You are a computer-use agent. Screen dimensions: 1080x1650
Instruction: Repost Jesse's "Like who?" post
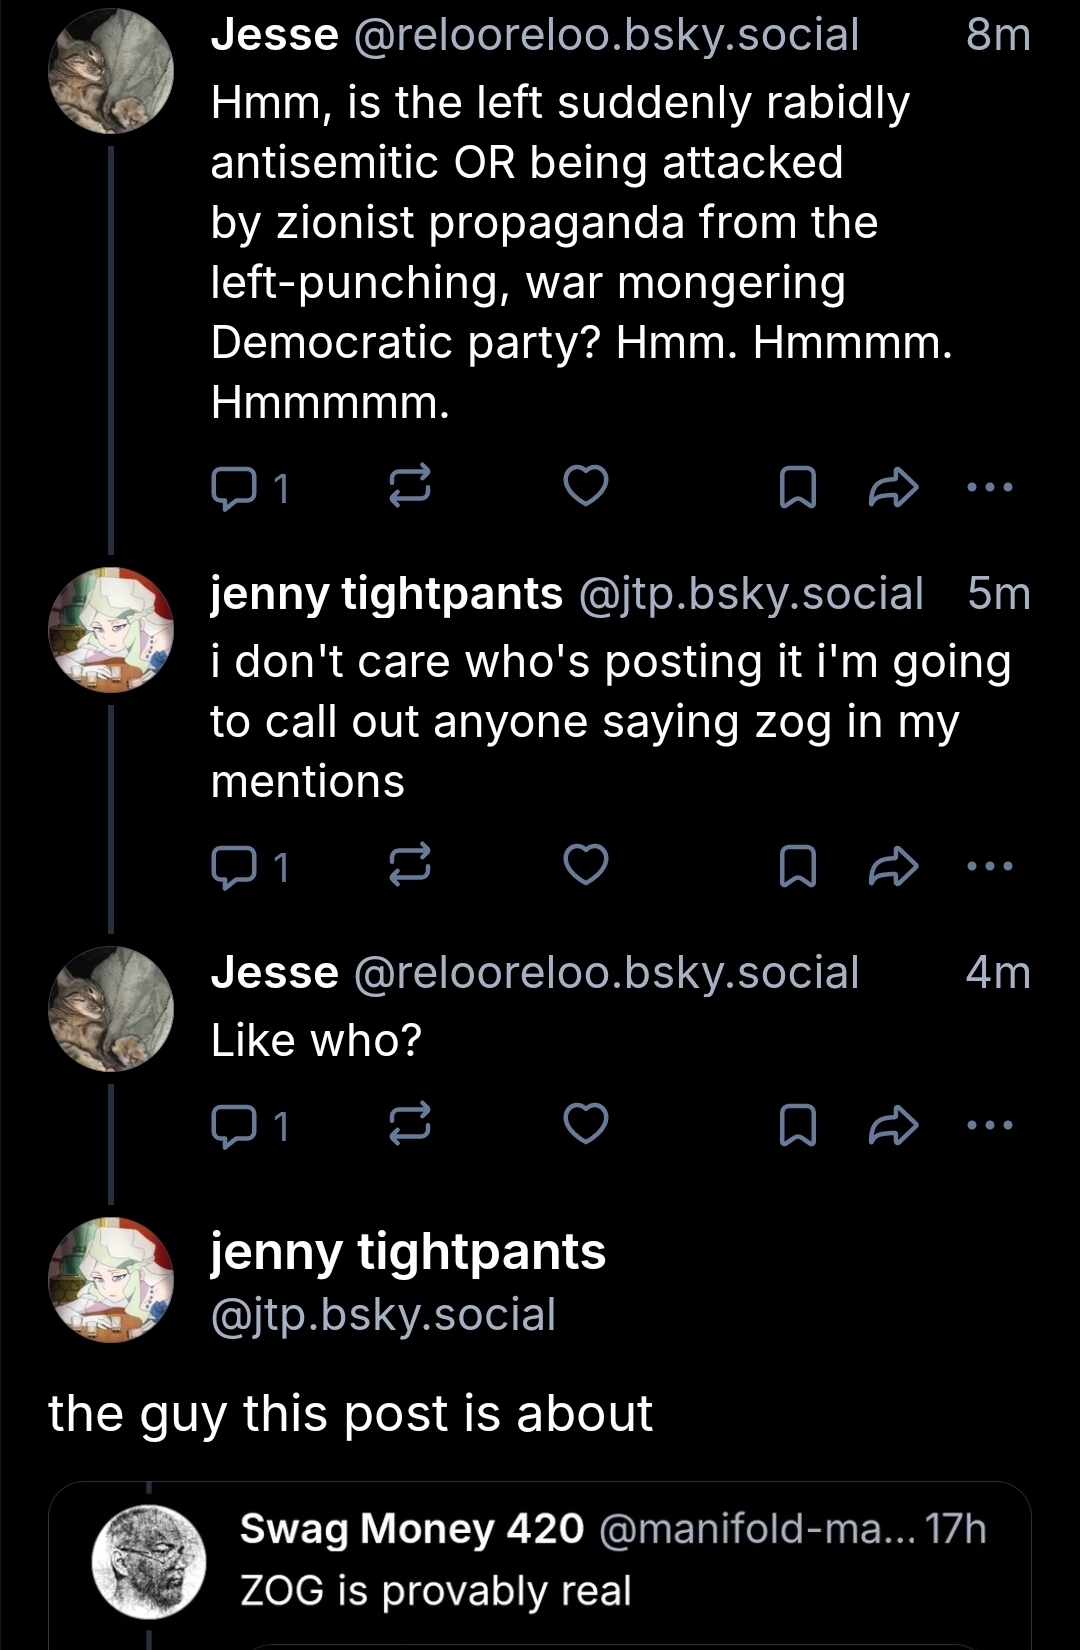(410, 1124)
